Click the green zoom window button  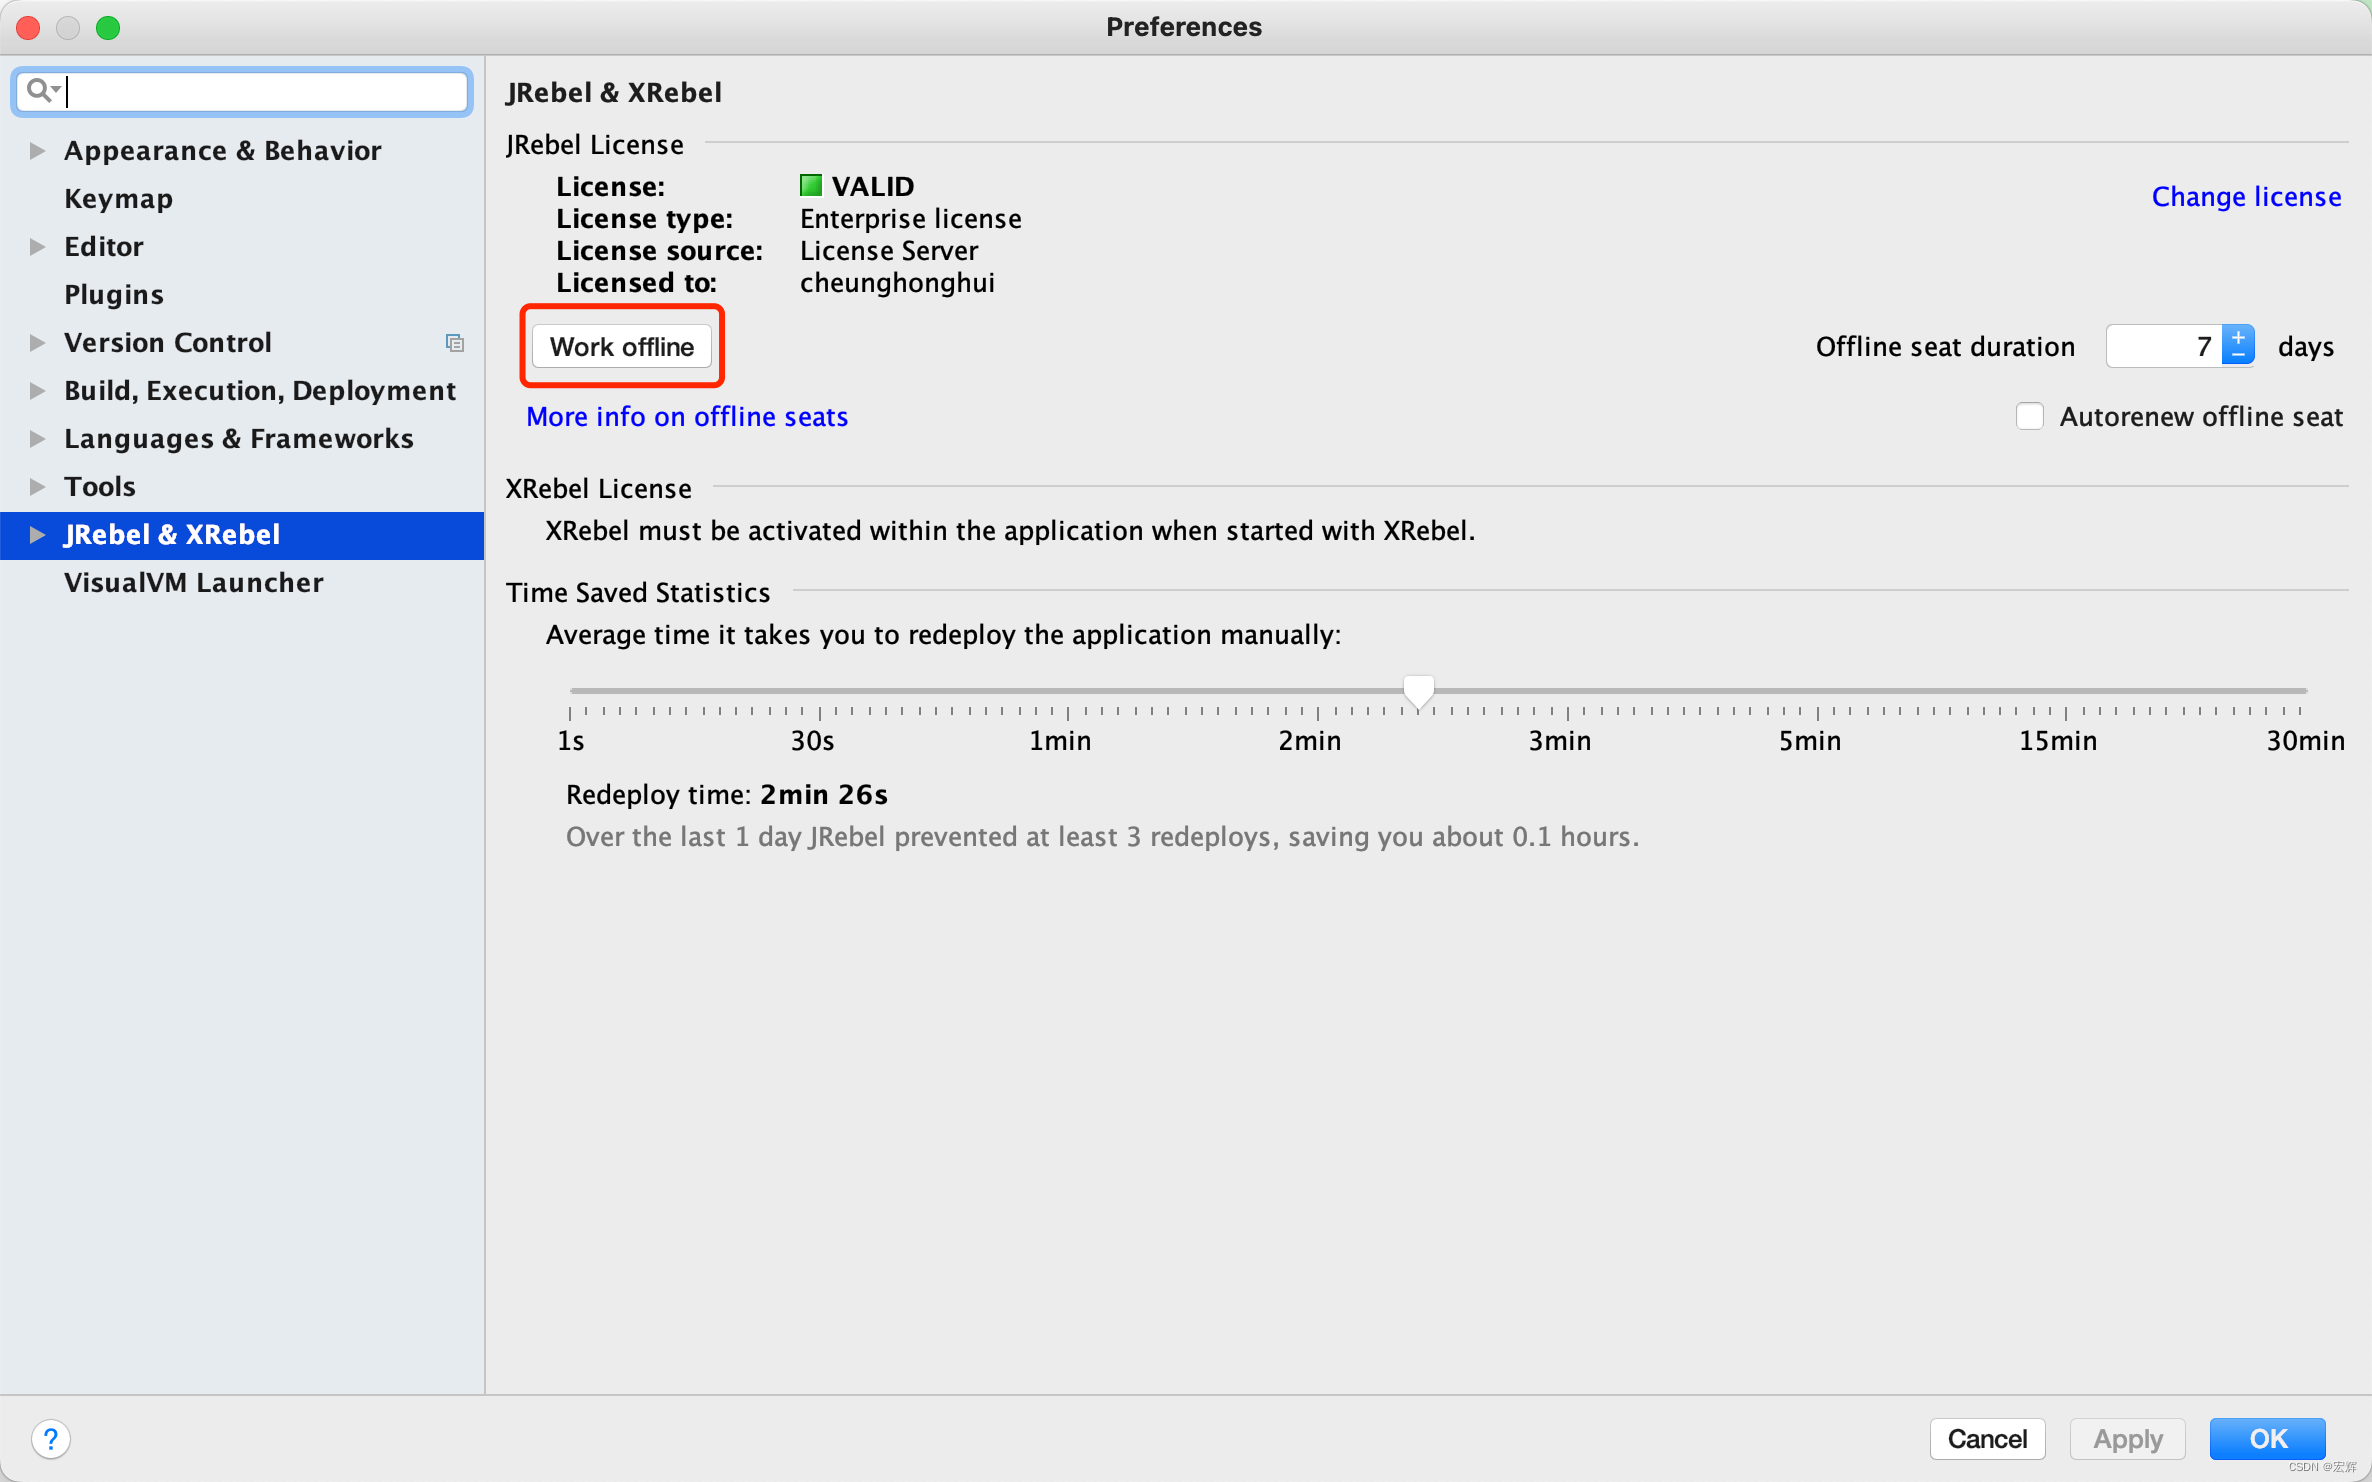coord(108,27)
